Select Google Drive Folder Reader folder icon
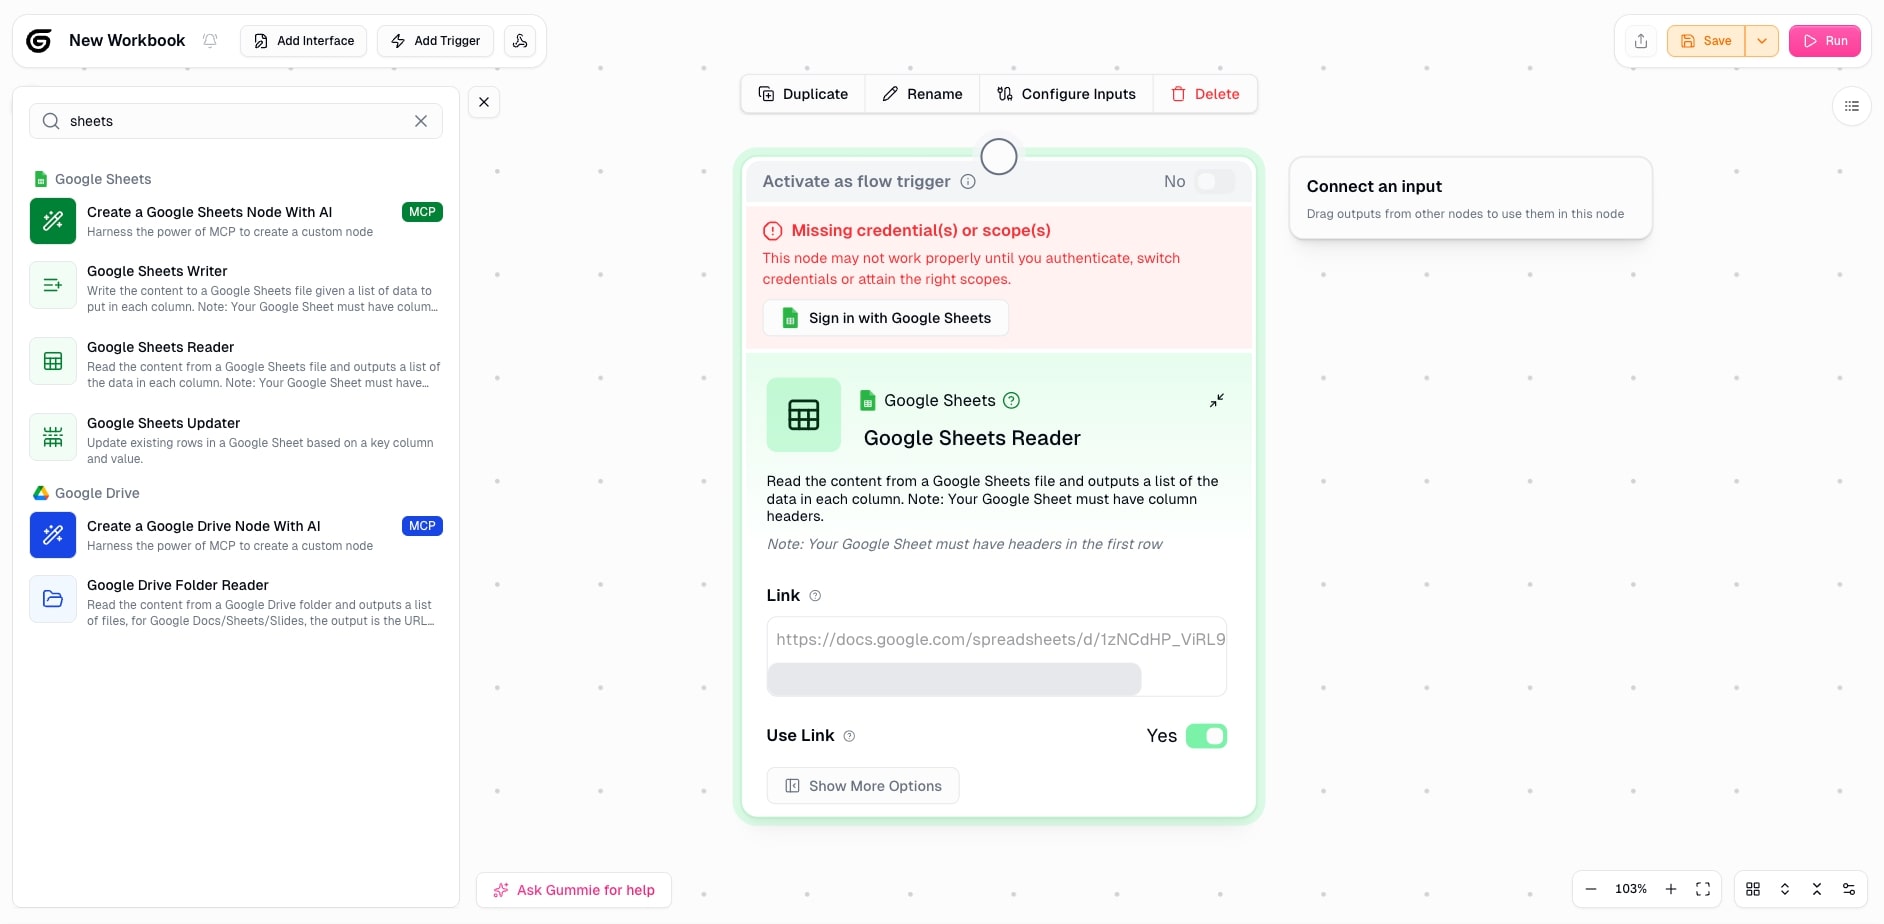 [x=53, y=599]
